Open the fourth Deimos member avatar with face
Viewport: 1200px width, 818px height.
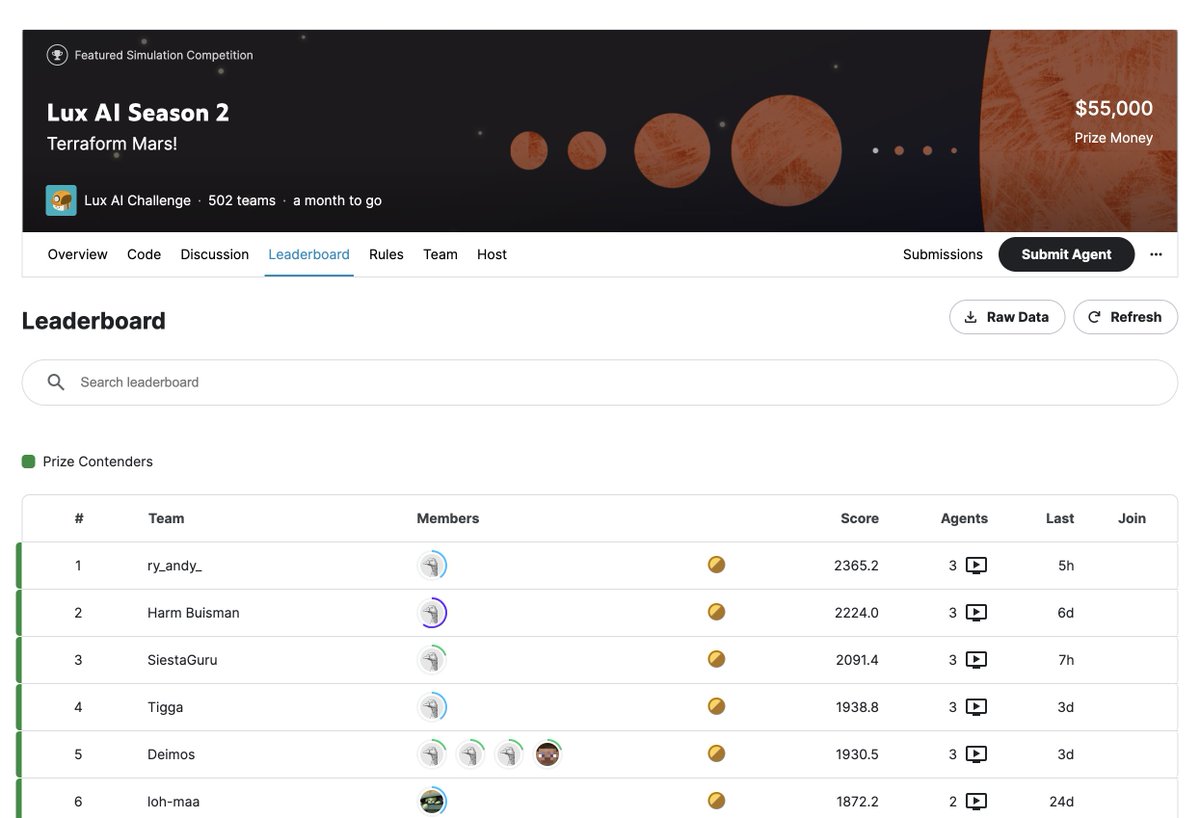[x=547, y=754]
